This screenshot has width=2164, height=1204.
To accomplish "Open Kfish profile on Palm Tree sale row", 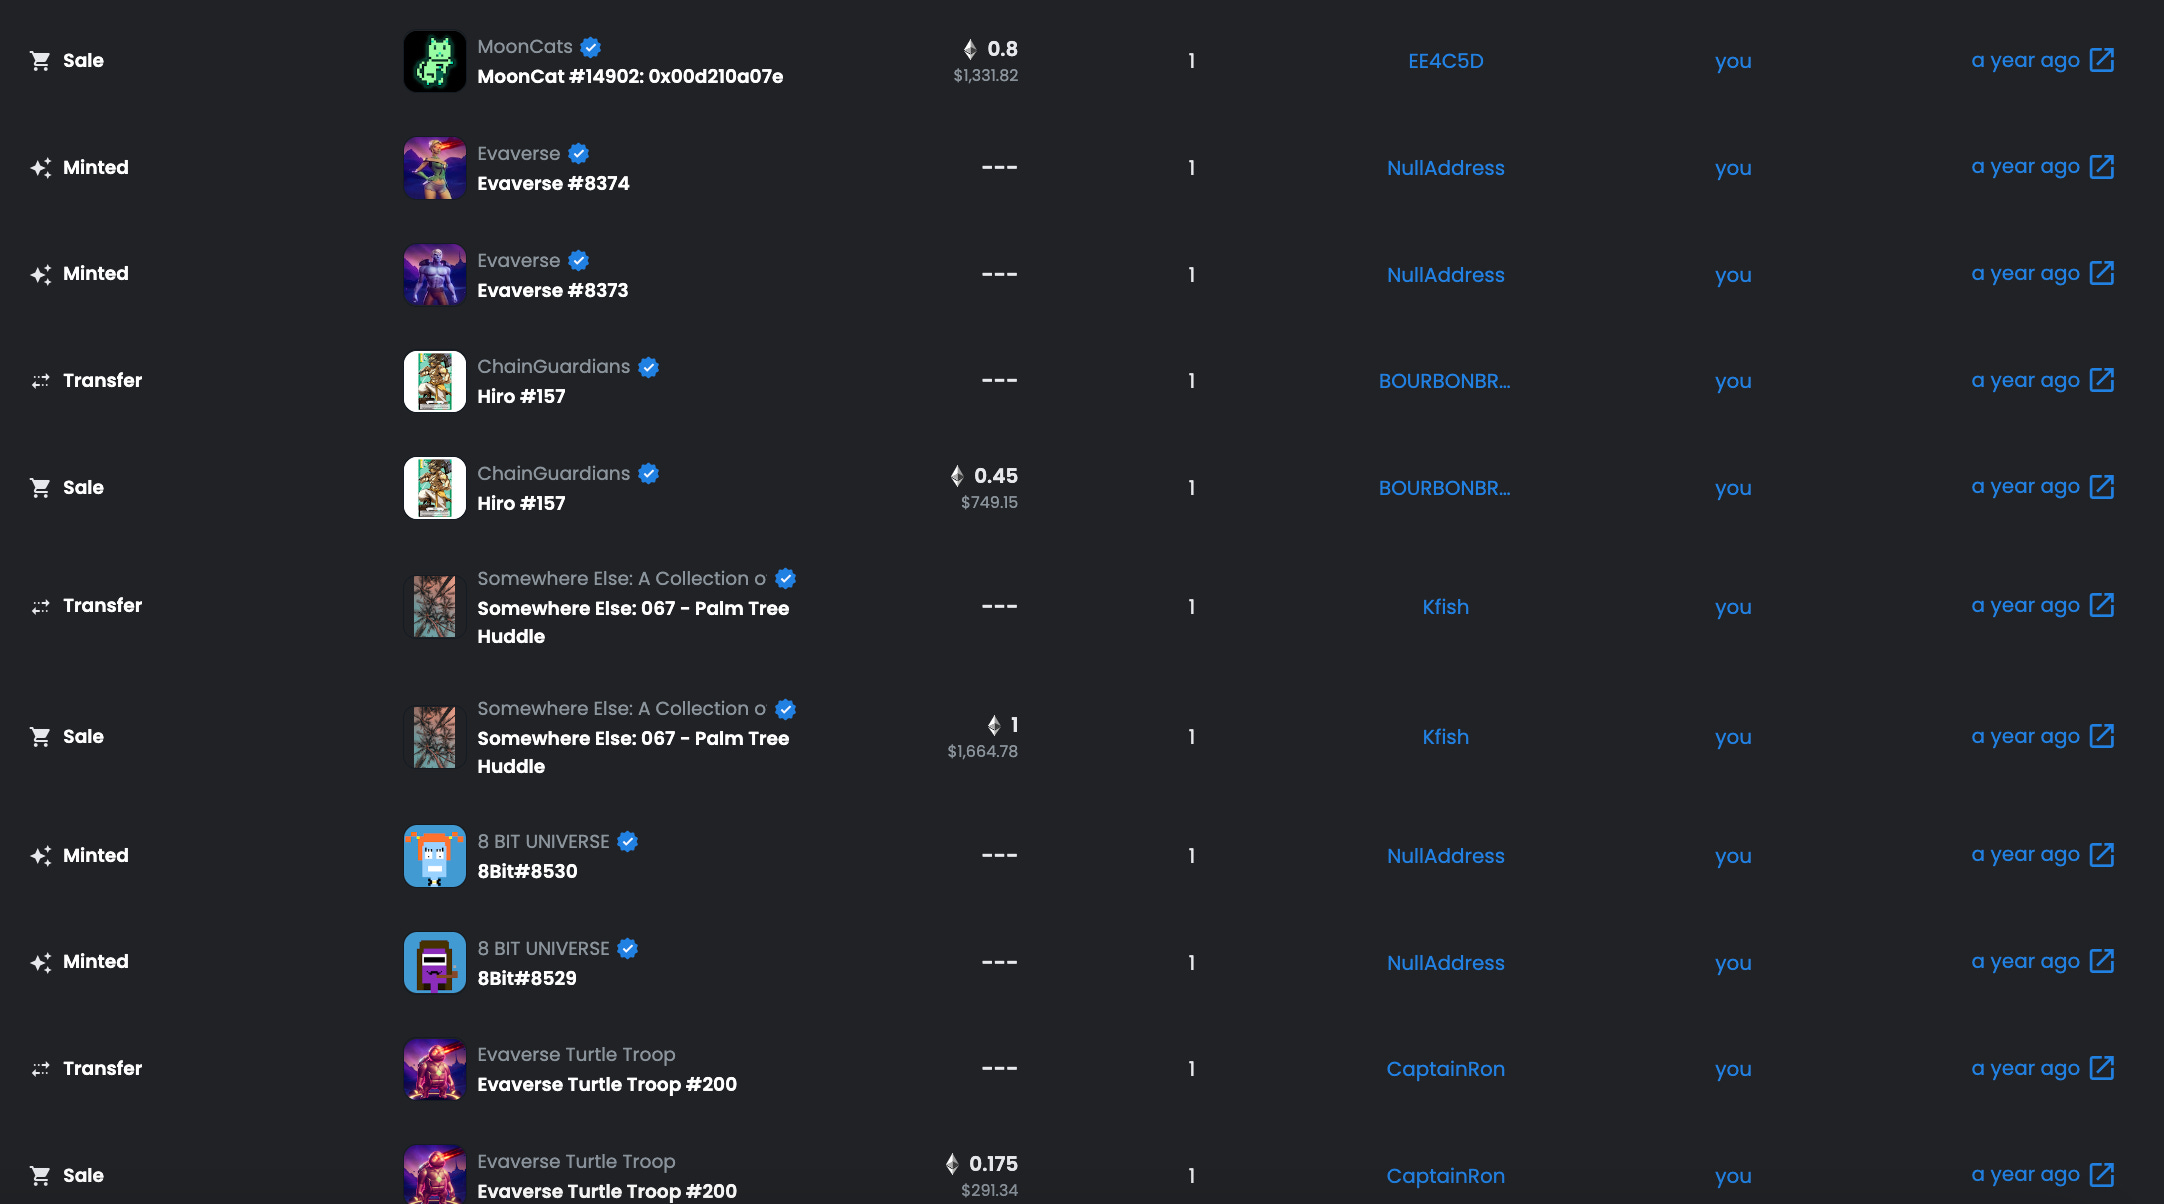I will [1445, 737].
